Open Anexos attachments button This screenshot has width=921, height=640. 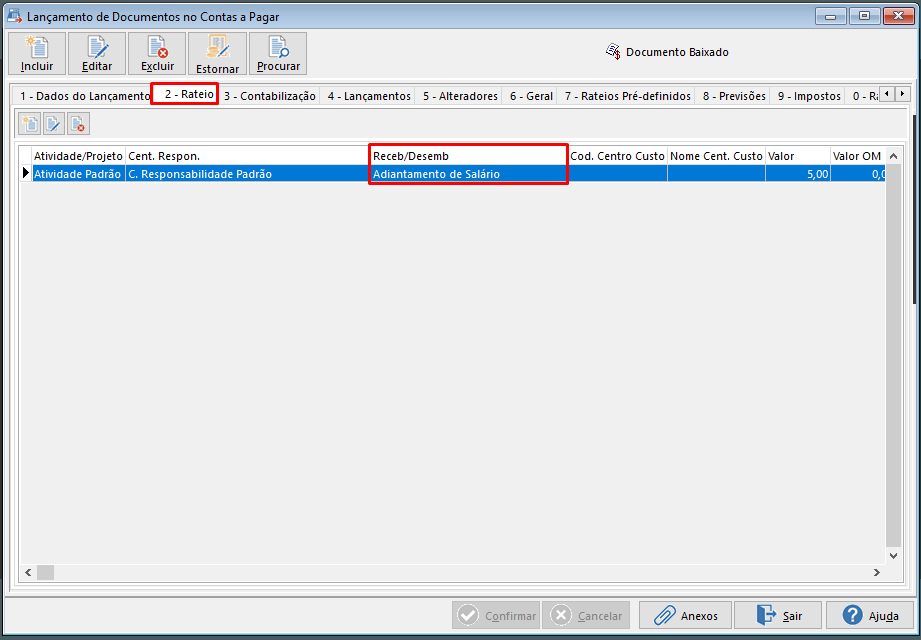tap(685, 615)
